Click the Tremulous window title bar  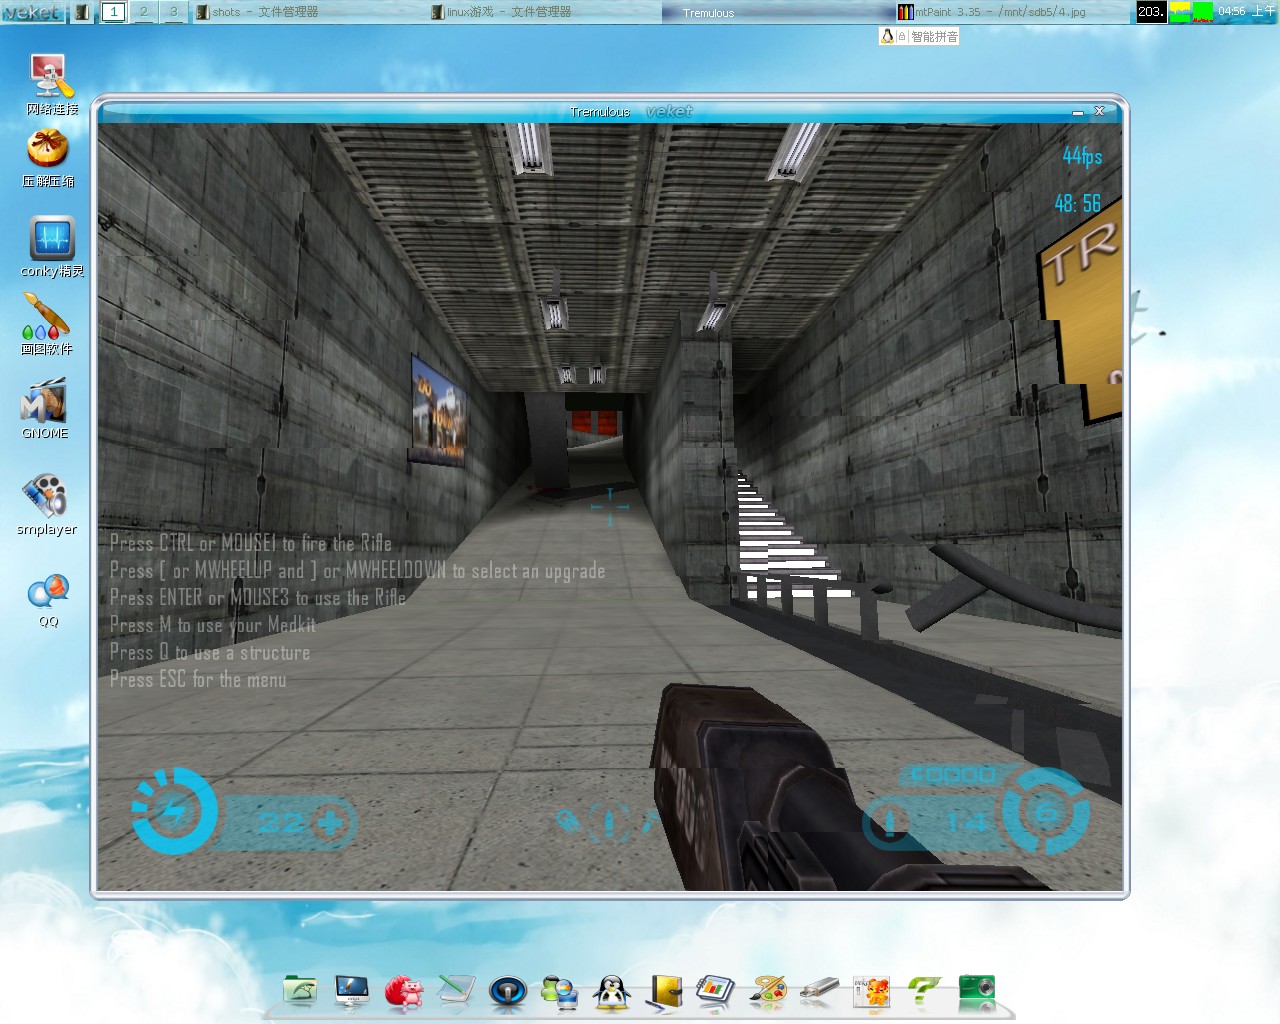click(x=610, y=111)
